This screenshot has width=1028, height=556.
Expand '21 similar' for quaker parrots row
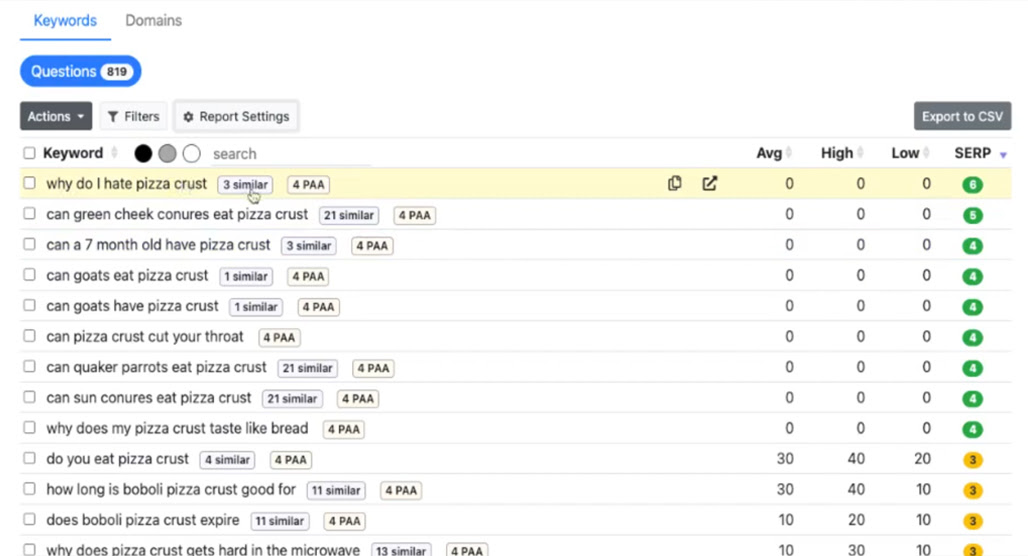pyautogui.click(x=307, y=368)
